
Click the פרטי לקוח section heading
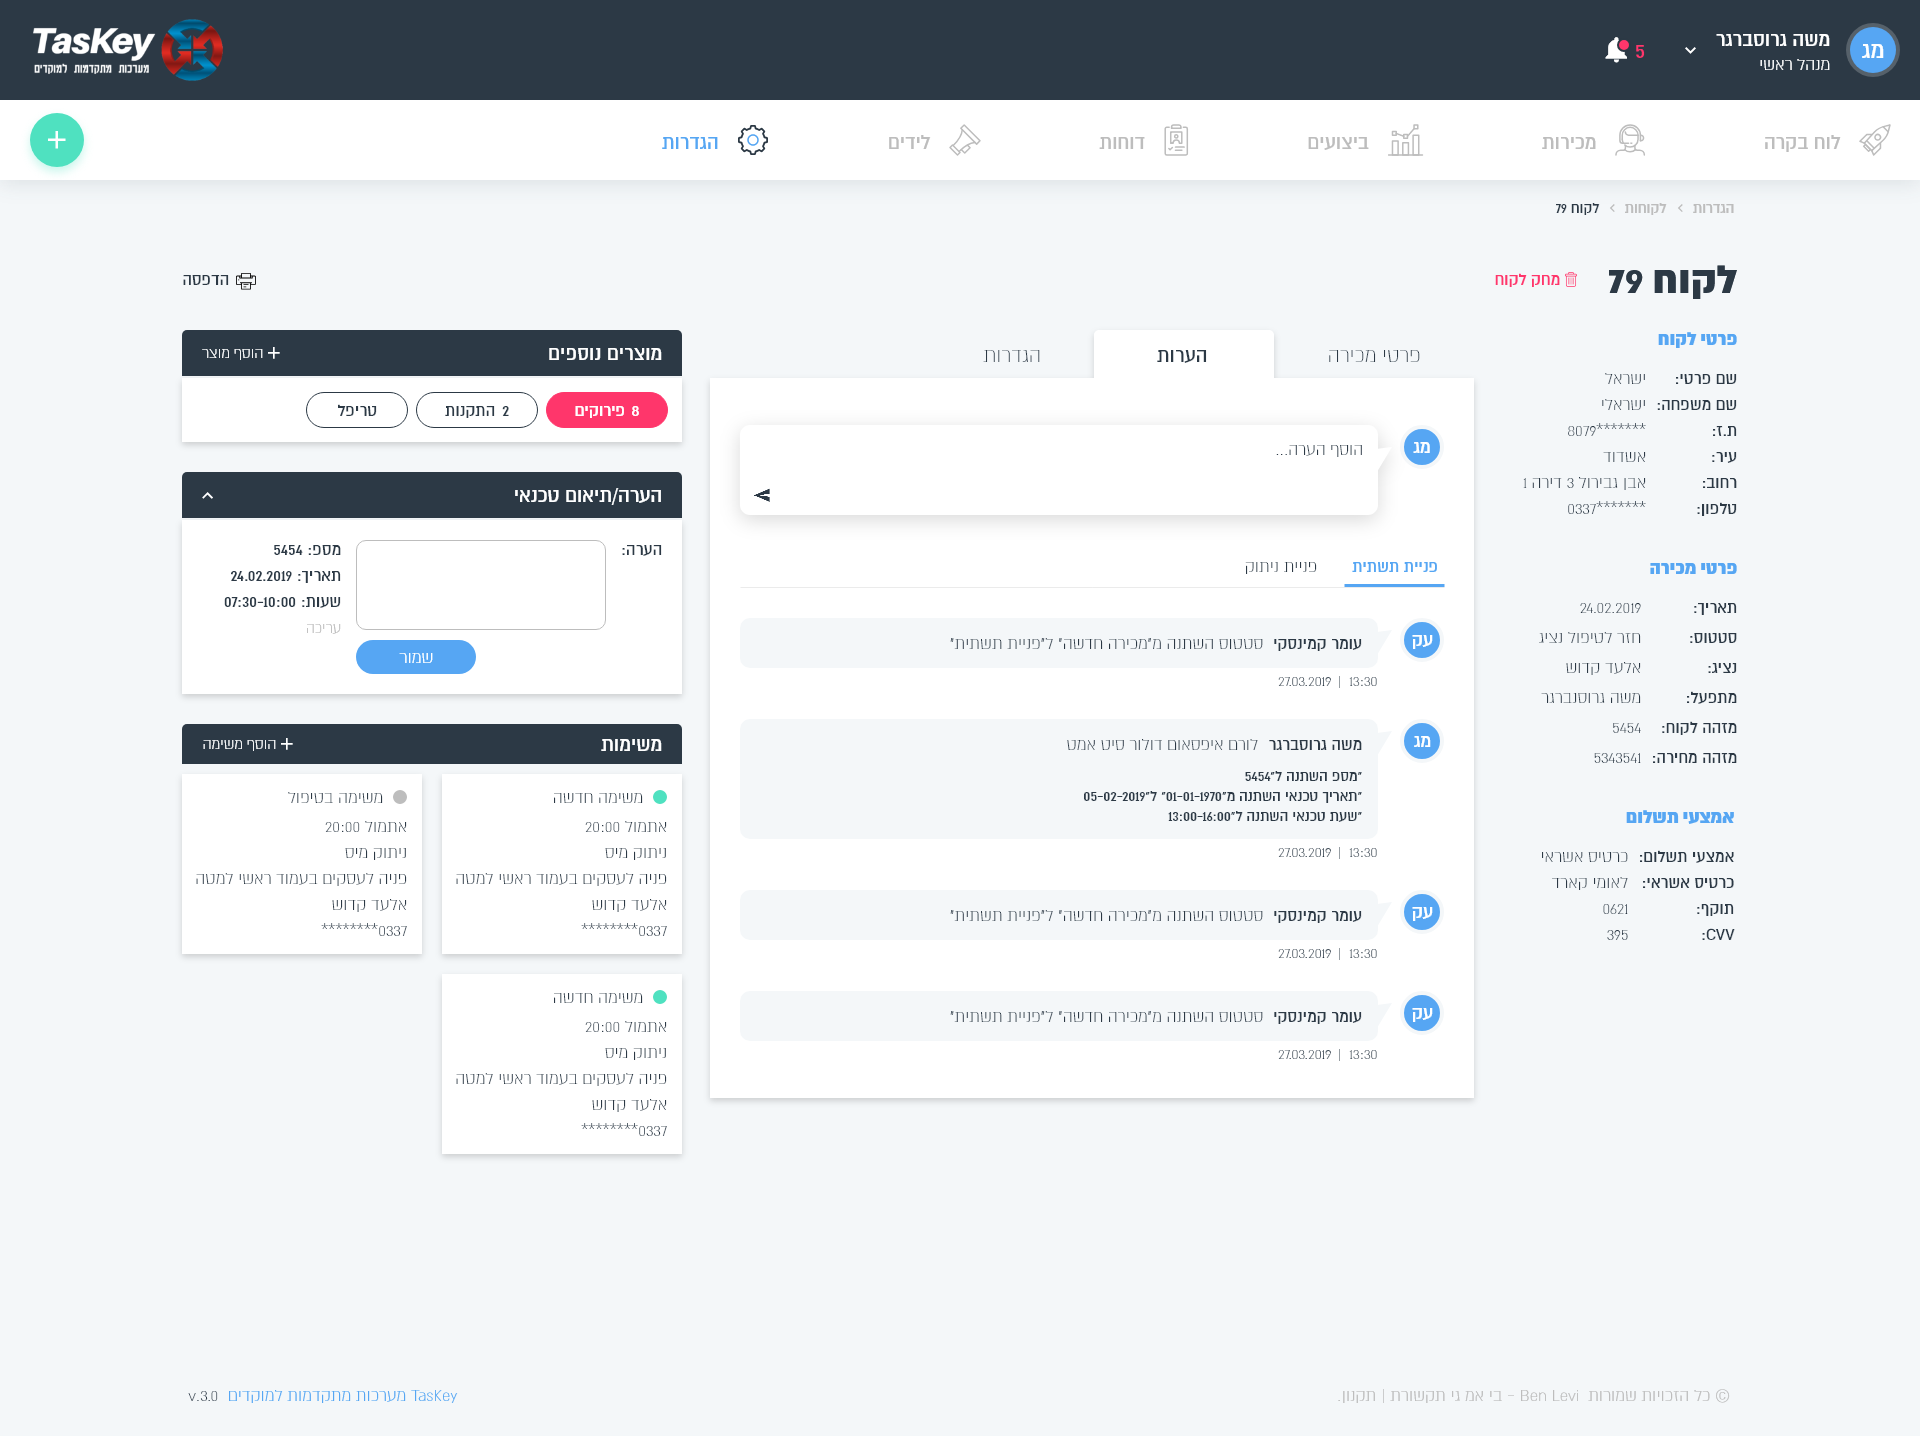pyautogui.click(x=1697, y=339)
